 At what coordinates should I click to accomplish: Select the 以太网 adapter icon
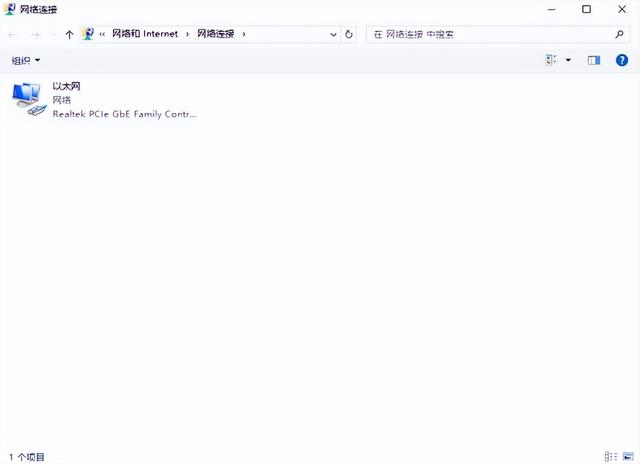[29, 99]
